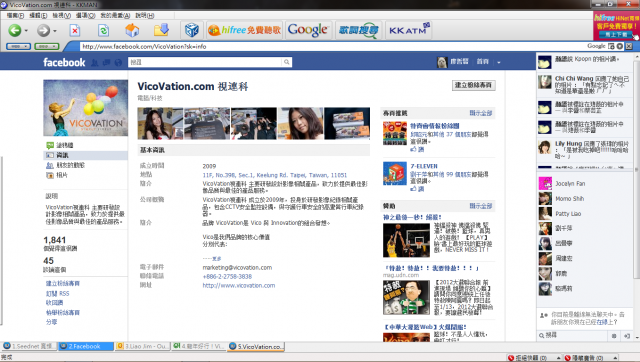Close the Google search bar X icon
The height and width of the screenshot is (362, 640).
tap(629, 46)
